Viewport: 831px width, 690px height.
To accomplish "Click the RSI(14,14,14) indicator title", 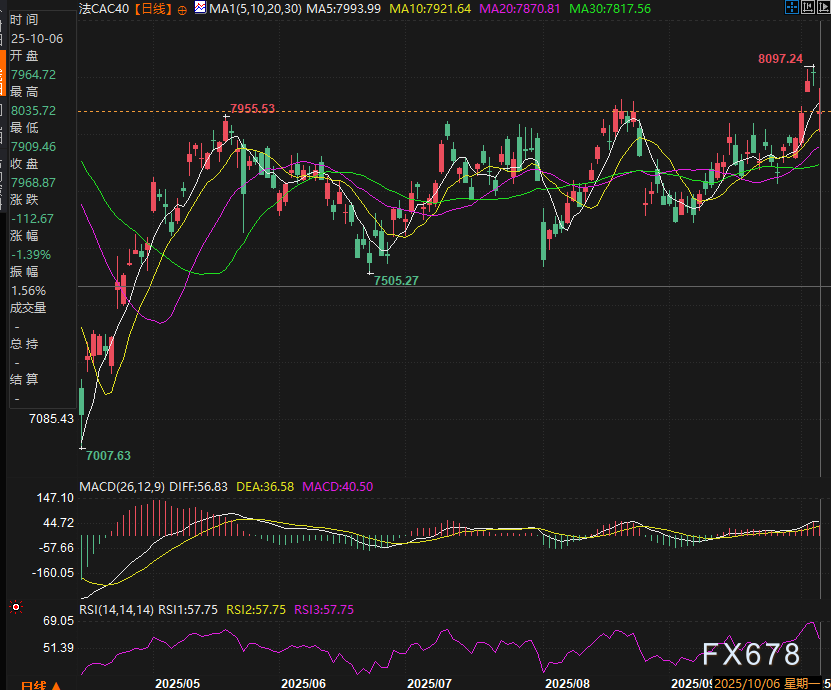I will tap(117, 609).
